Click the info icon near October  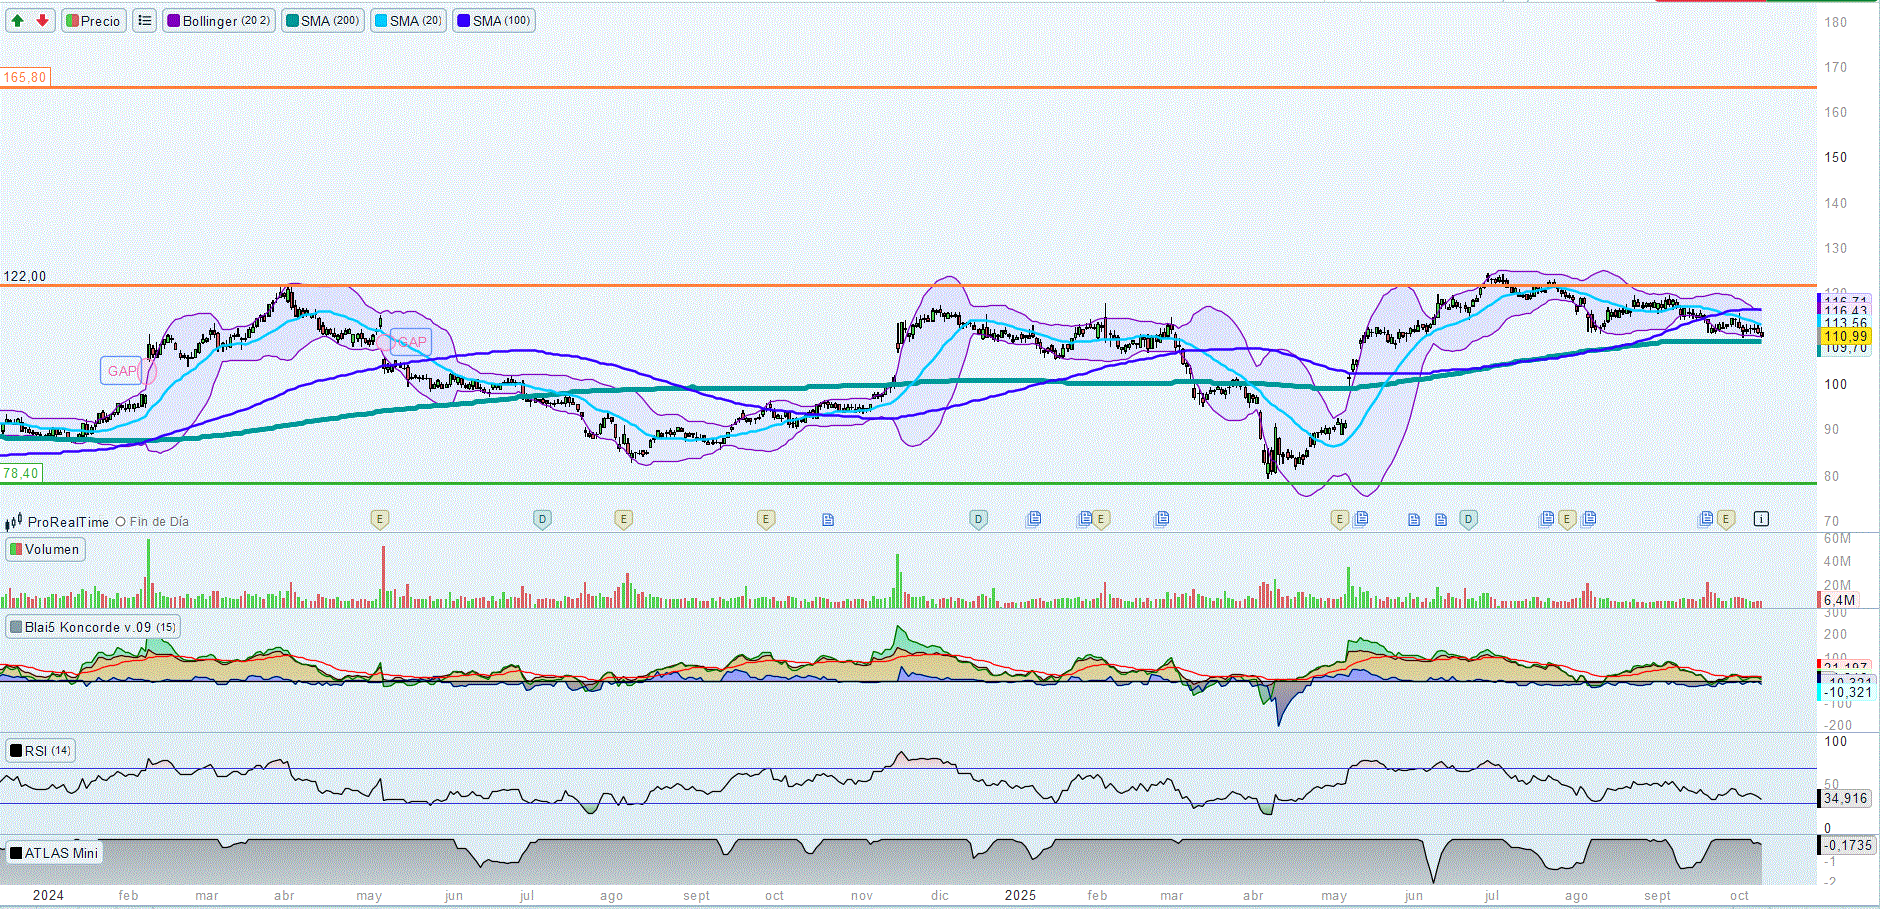(x=1761, y=519)
